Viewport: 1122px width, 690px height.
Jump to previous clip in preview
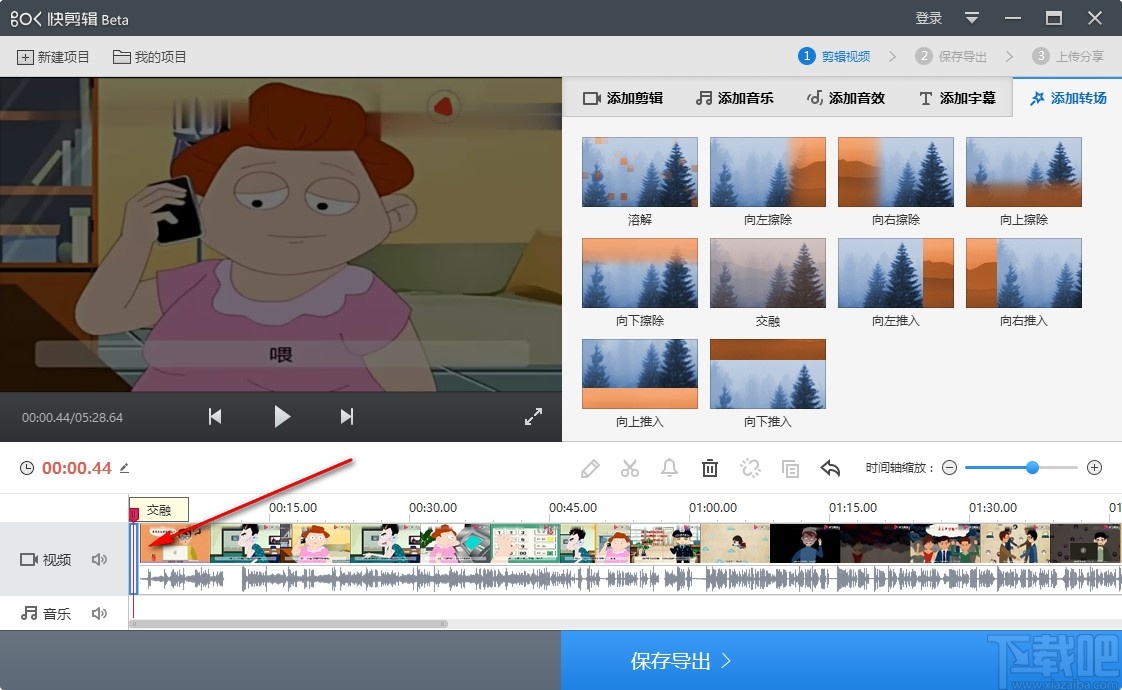click(215, 417)
